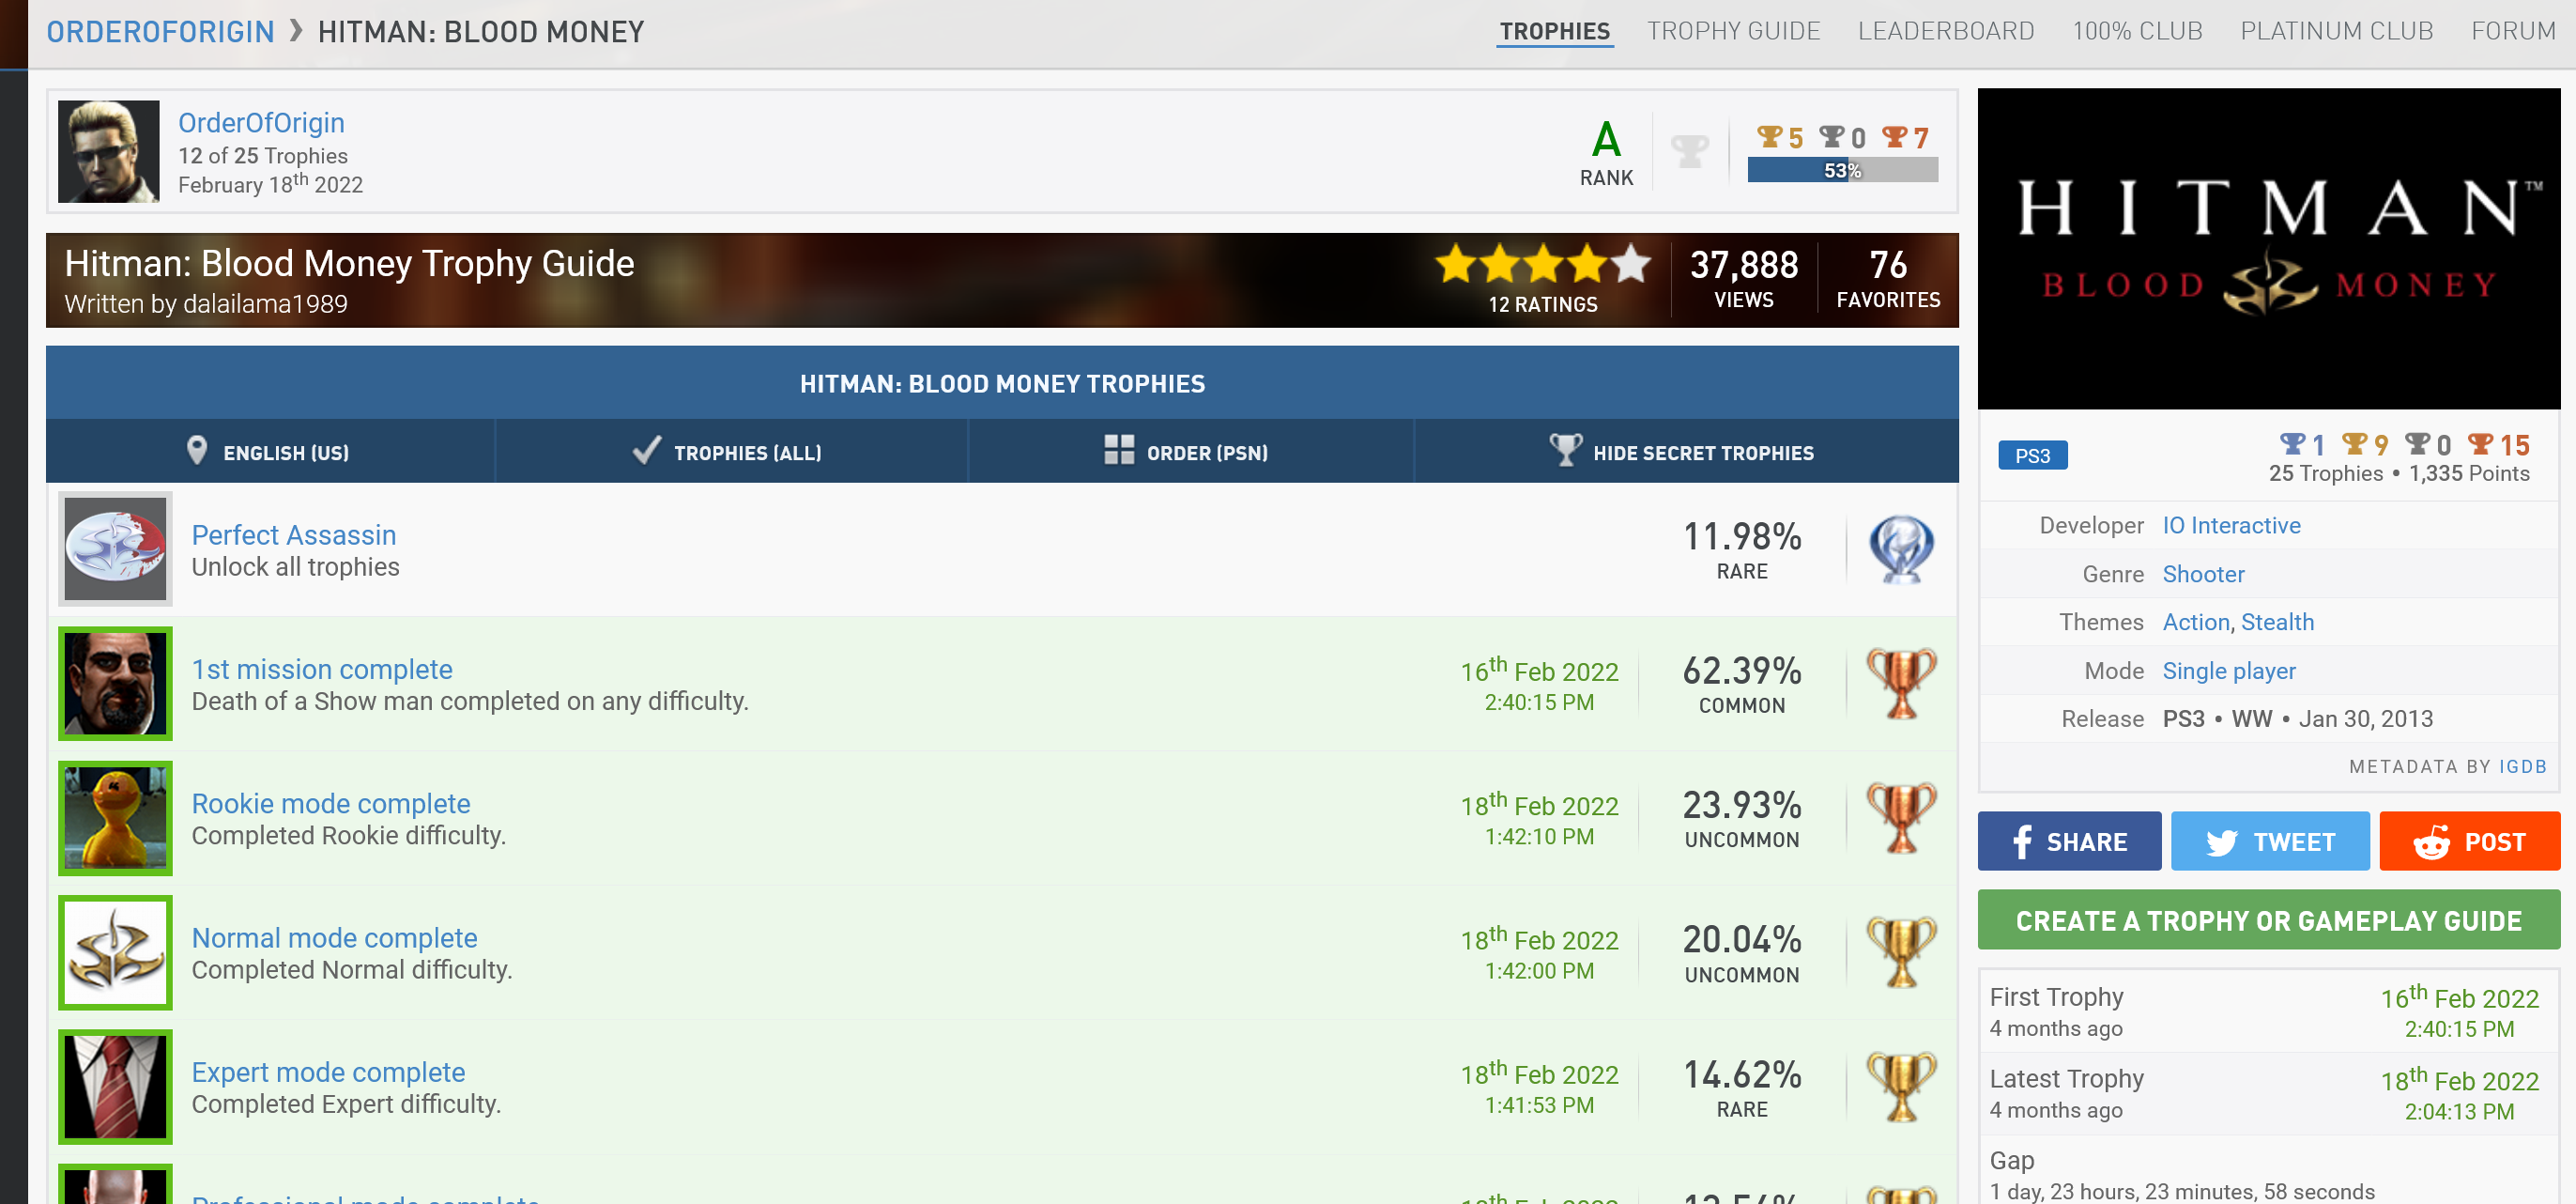Click the Facebook Share button
Screen dimensions: 2576x1204
[x=2068, y=841]
